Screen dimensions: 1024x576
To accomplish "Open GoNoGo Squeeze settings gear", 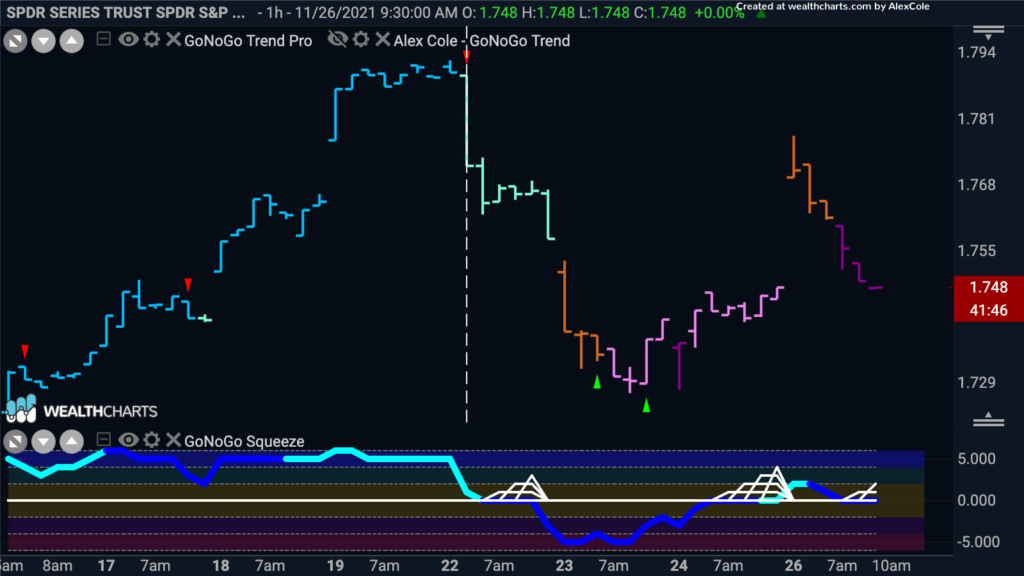I will [x=152, y=440].
